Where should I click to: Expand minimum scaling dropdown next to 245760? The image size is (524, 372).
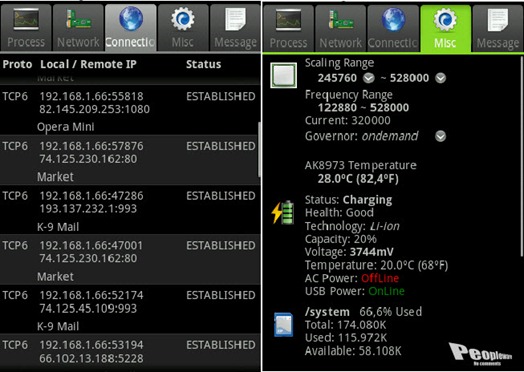(369, 78)
